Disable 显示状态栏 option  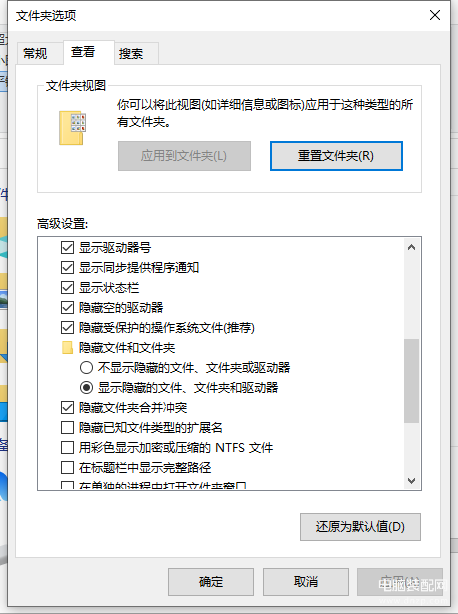67,287
